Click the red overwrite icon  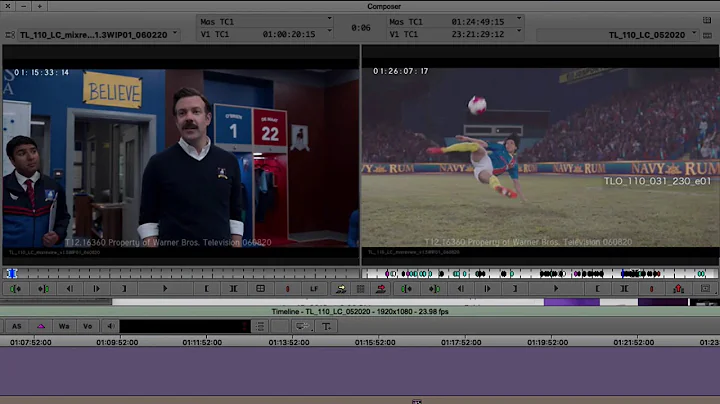tap(381, 289)
